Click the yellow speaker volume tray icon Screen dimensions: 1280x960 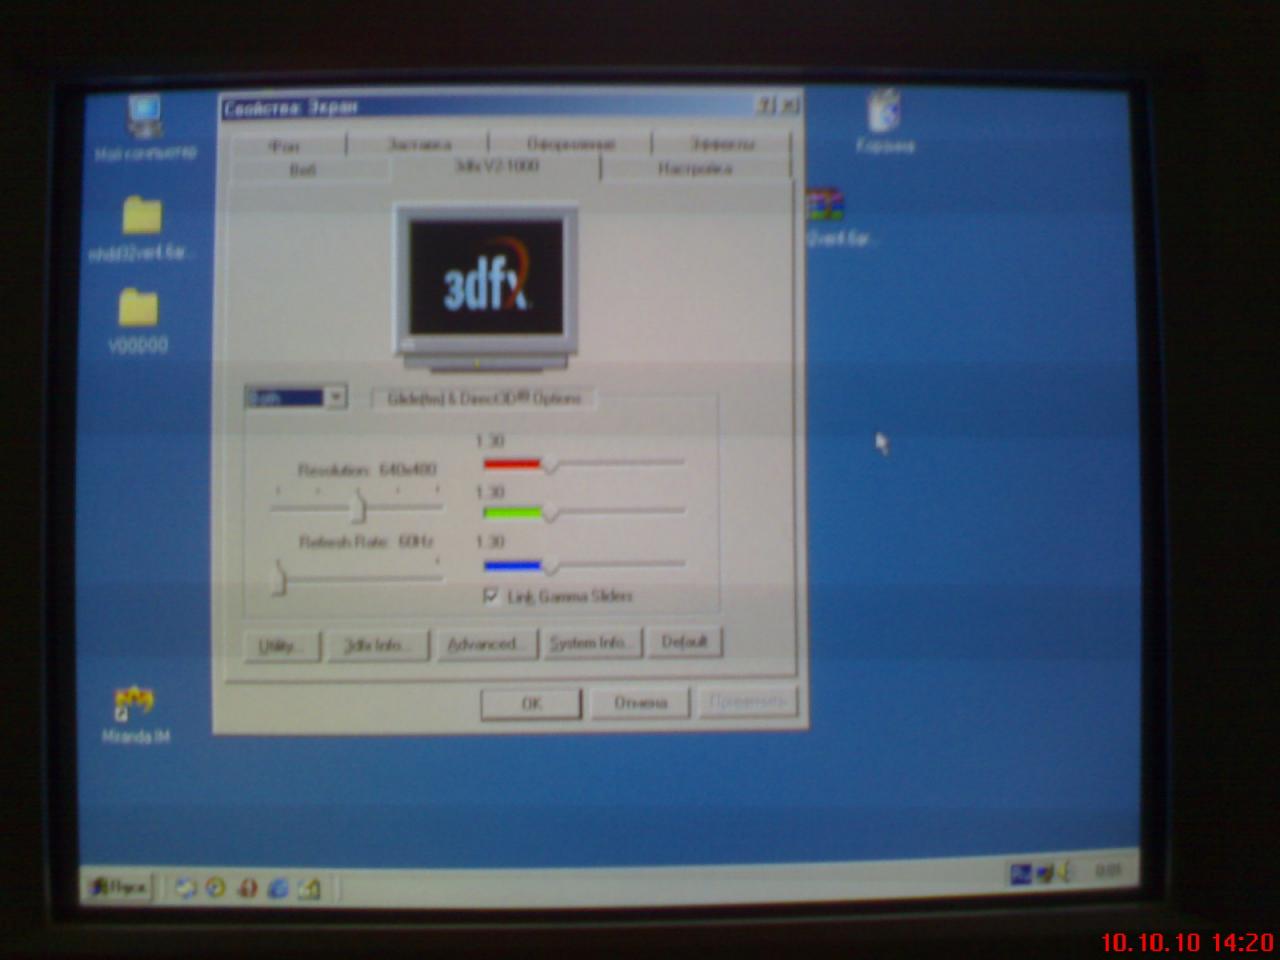tap(1065, 873)
